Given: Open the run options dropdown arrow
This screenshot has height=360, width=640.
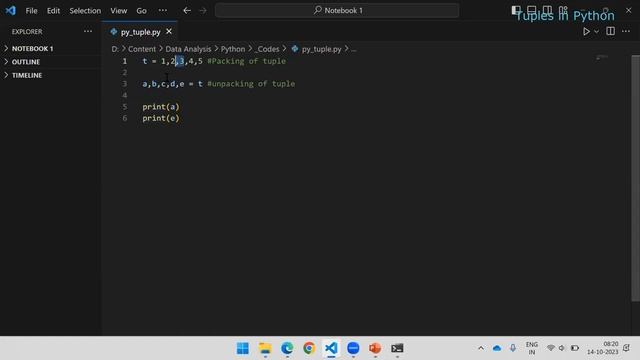Looking at the screenshot, I should (x=596, y=31).
